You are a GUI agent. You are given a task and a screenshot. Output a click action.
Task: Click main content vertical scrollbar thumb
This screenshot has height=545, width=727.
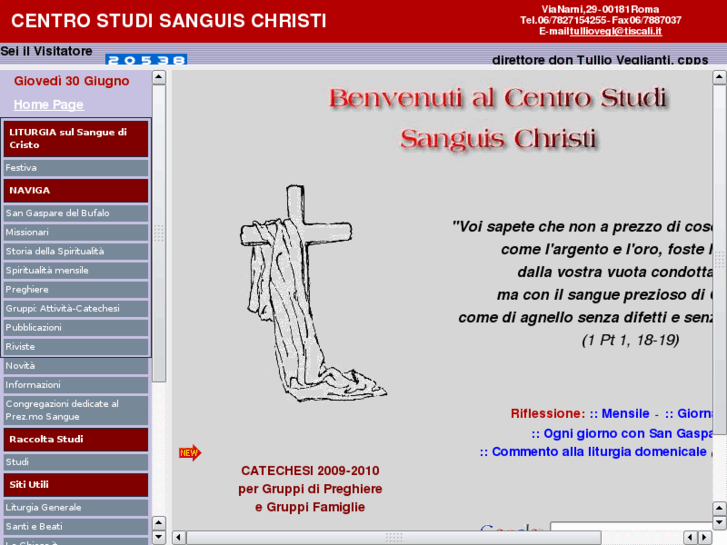coord(720,260)
